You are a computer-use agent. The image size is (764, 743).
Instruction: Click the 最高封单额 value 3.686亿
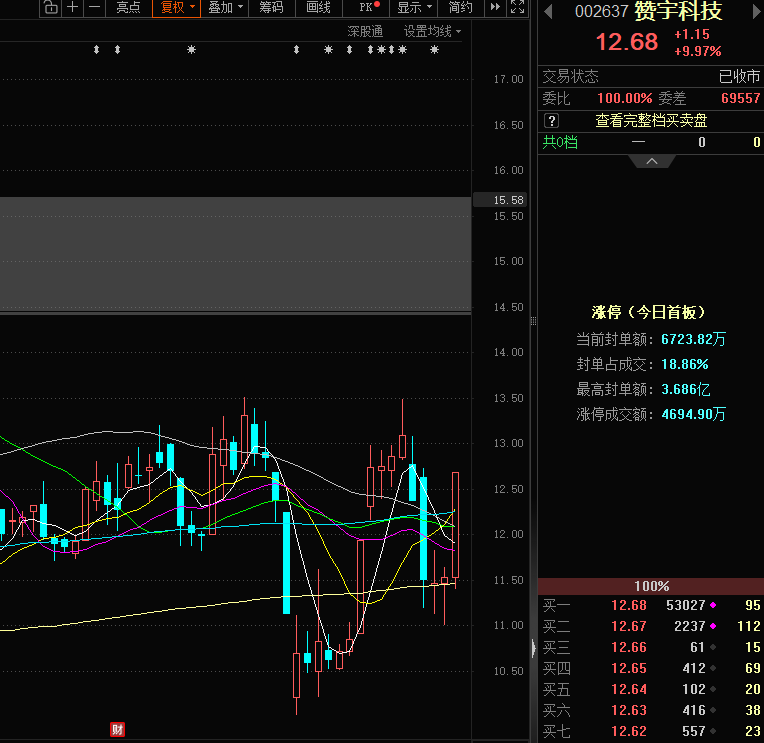point(686,389)
